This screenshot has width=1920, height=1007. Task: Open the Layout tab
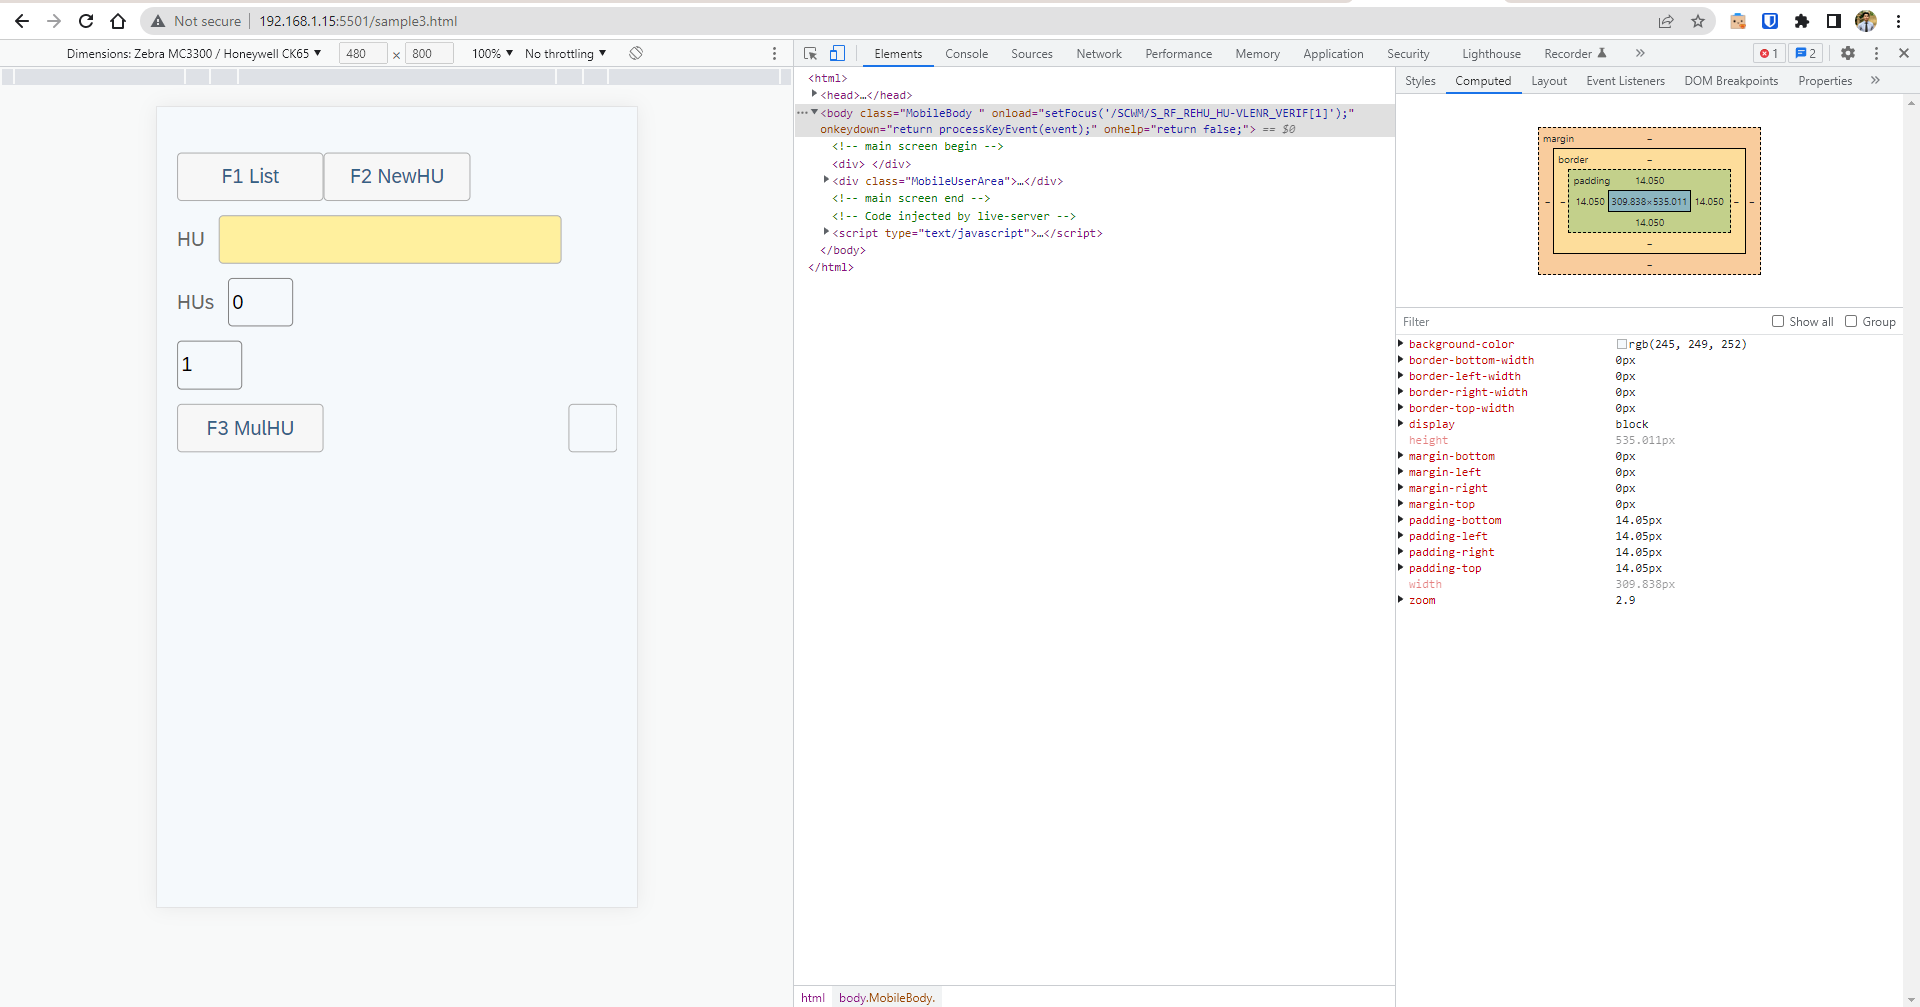click(x=1548, y=81)
